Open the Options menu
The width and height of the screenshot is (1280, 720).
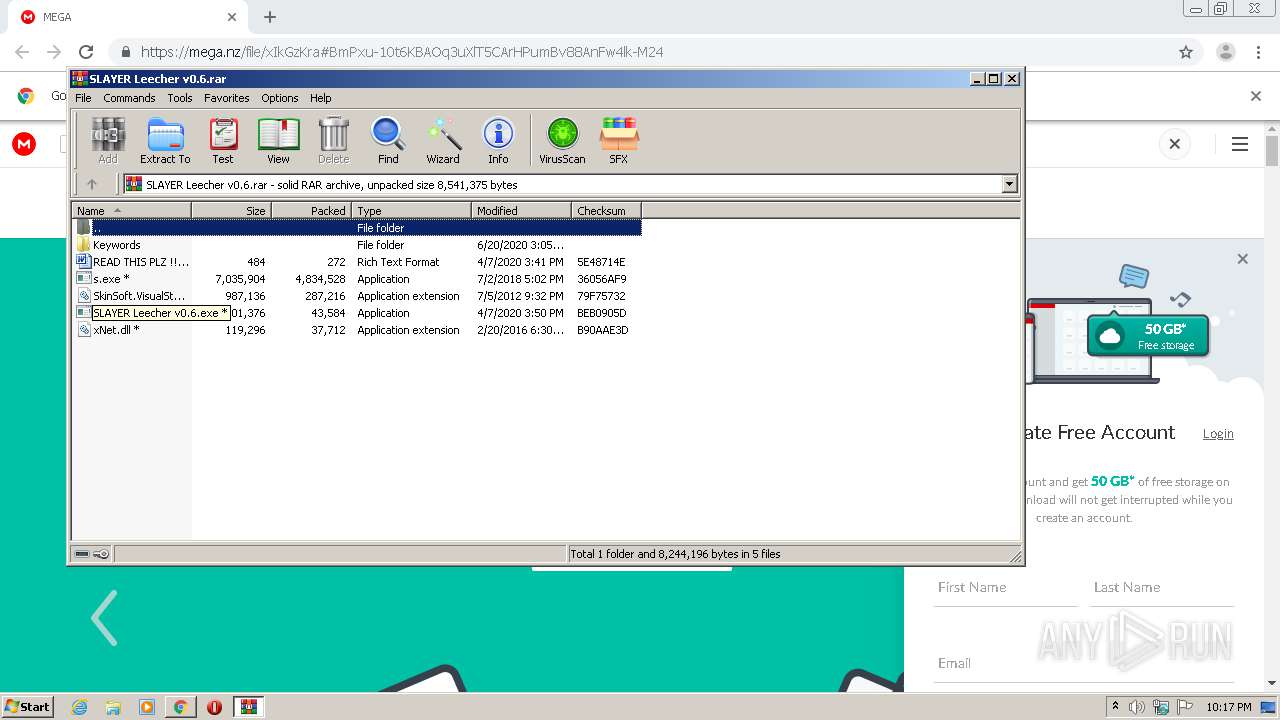[x=280, y=98]
